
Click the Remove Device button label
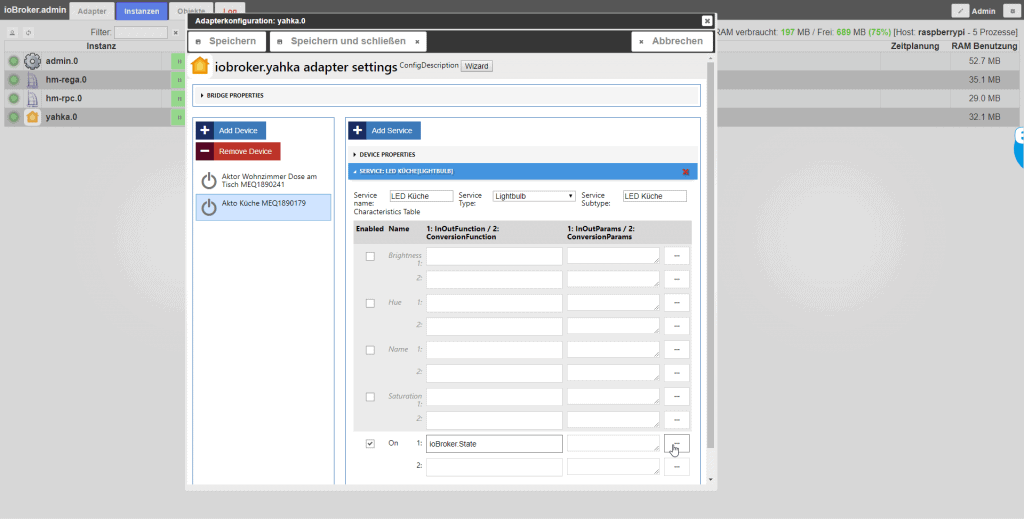point(246,151)
